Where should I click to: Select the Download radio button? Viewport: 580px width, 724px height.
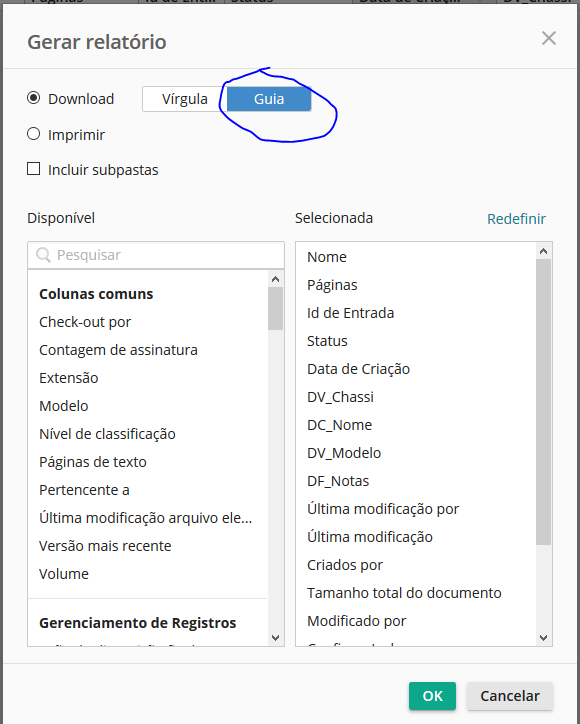point(33,98)
